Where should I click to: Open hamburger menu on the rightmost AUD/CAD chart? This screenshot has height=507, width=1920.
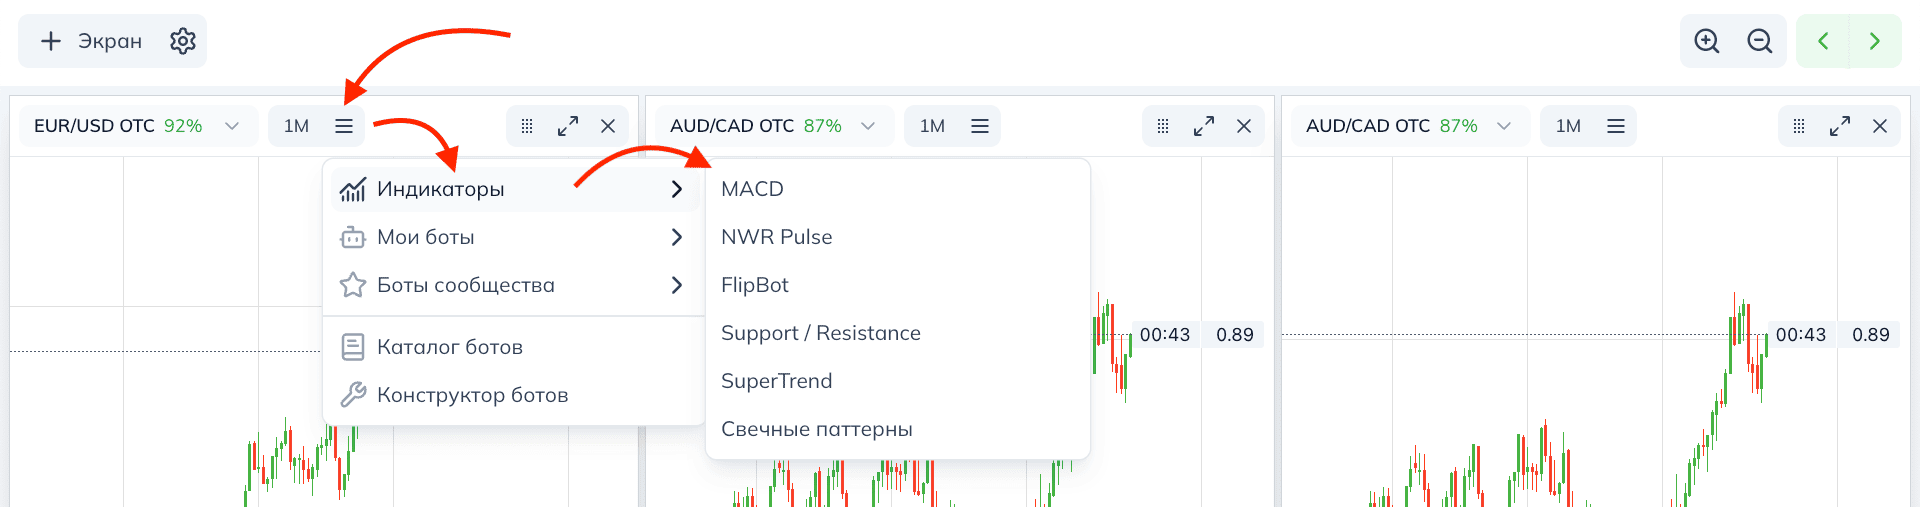coord(1616,126)
